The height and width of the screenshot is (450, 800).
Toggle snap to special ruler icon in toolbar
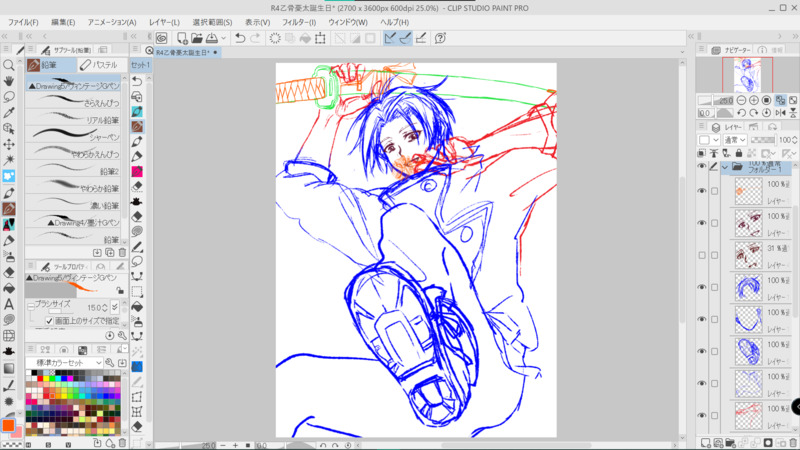click(x=406, y=38)
